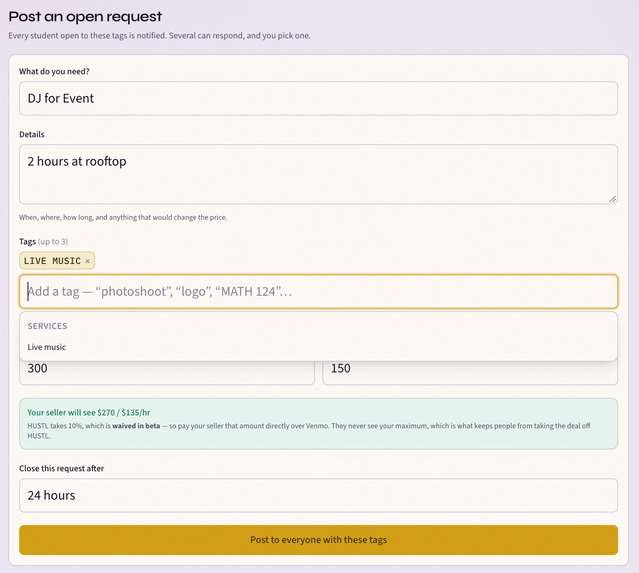639x573 pixels.
Task: Click the 'Every student open to these tags' subtitle
Action: coord(159,35)
